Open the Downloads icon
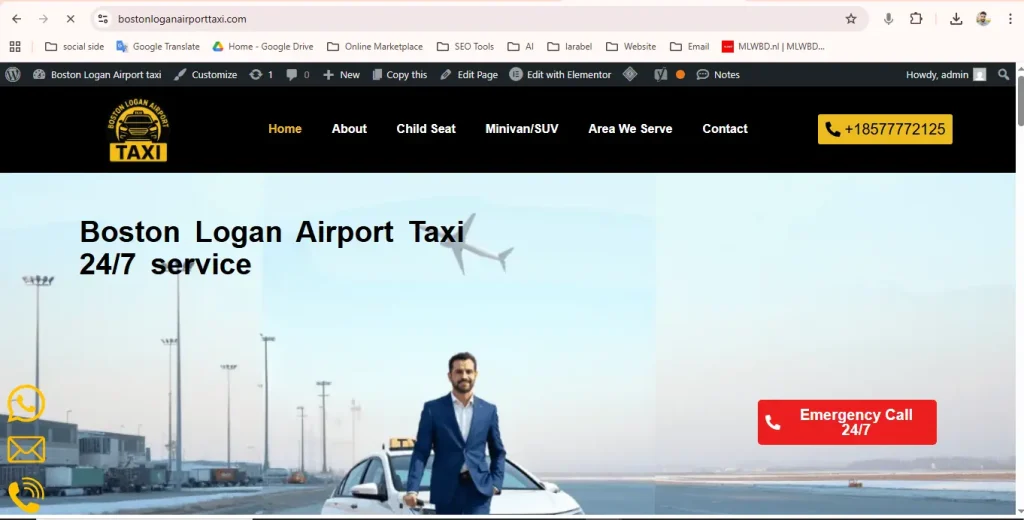This screenshot has width=1024, height=520. pos(956,19)
